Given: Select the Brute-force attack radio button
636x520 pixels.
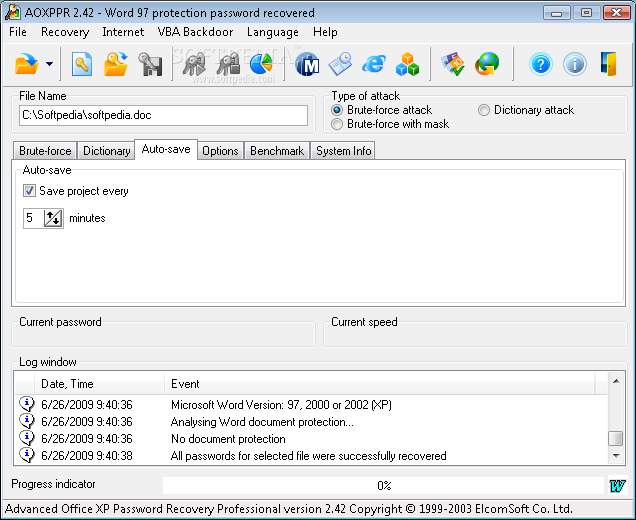Looking at the screenshot, I should (x=337, y=110).
